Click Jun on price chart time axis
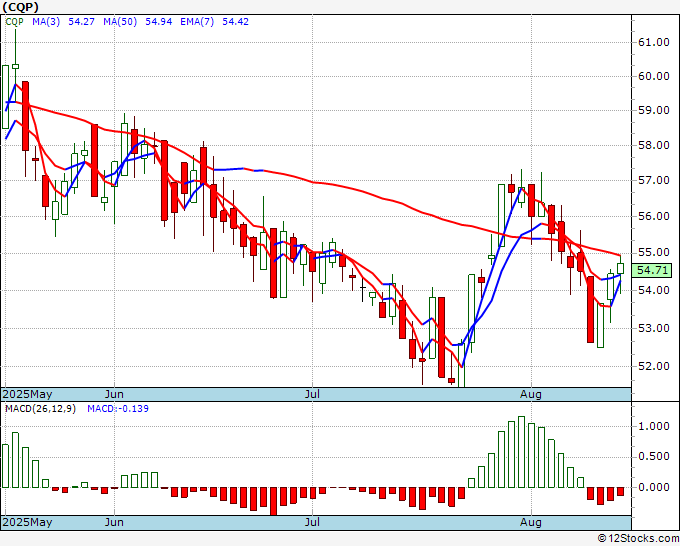Screen dimensions: 680x546 click(114, 394)
